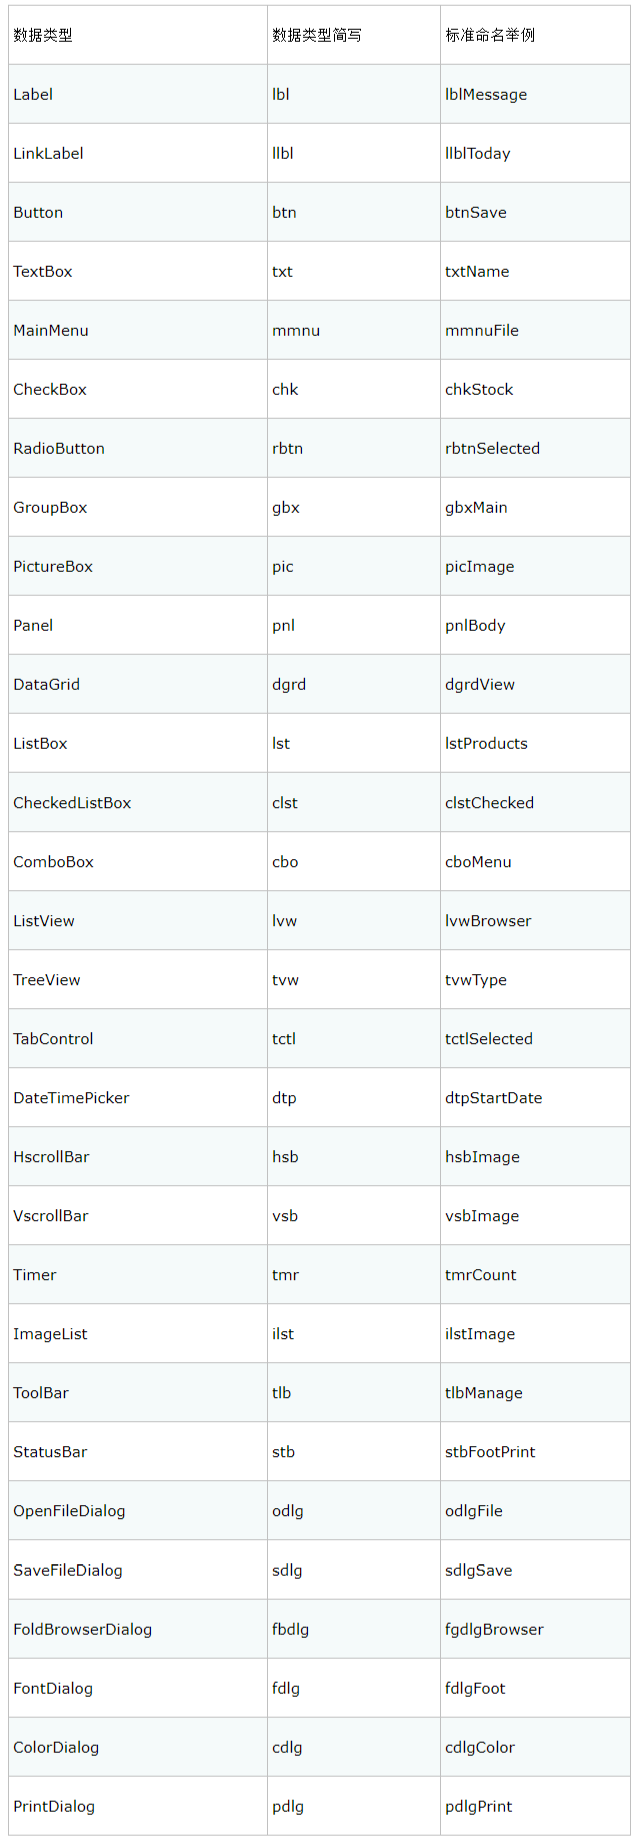Click the dtpStartDate example text
638x1846 pixels.
click(494, 1097)
